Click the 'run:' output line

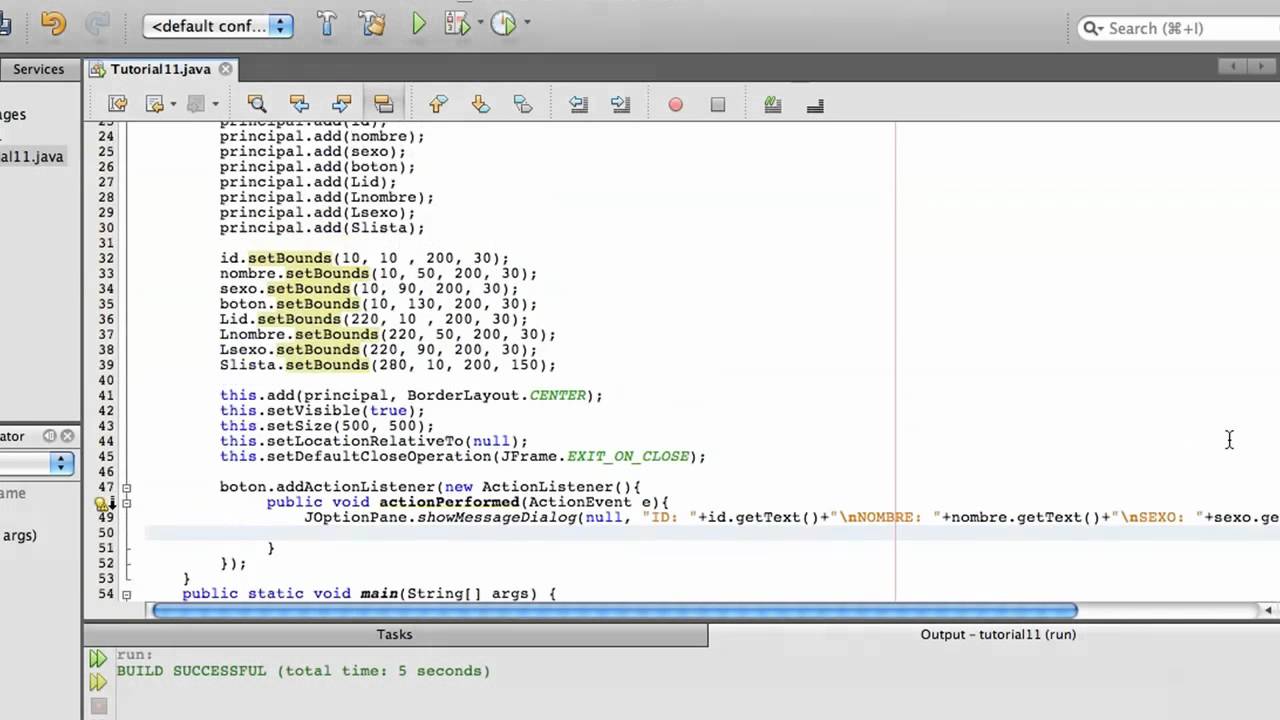click(x=135, y=655)
